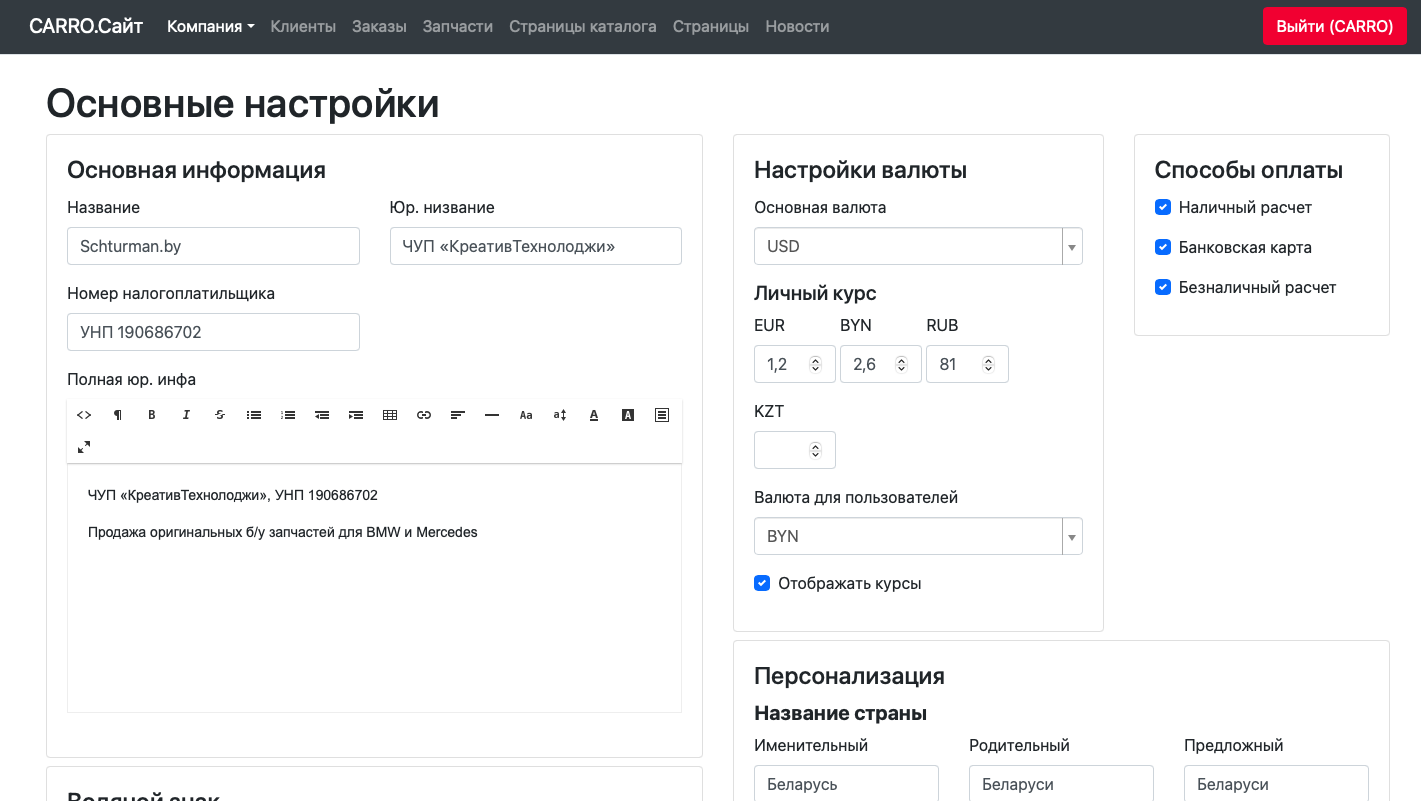1421x801 pixels.
Task: Apply strikethrough formatting in the editor
Action: pyautogui.click(x=220, y=415)
